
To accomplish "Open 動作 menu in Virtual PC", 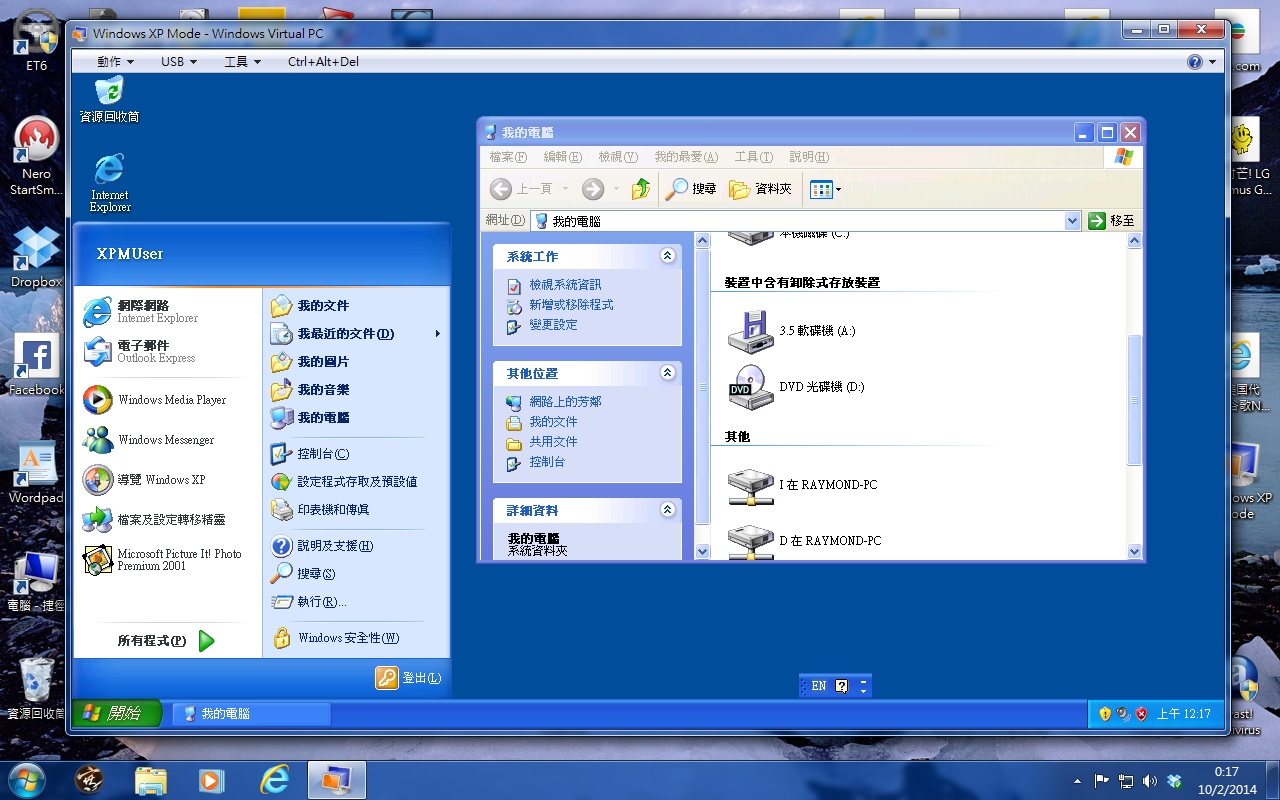I will pos(115,62).
